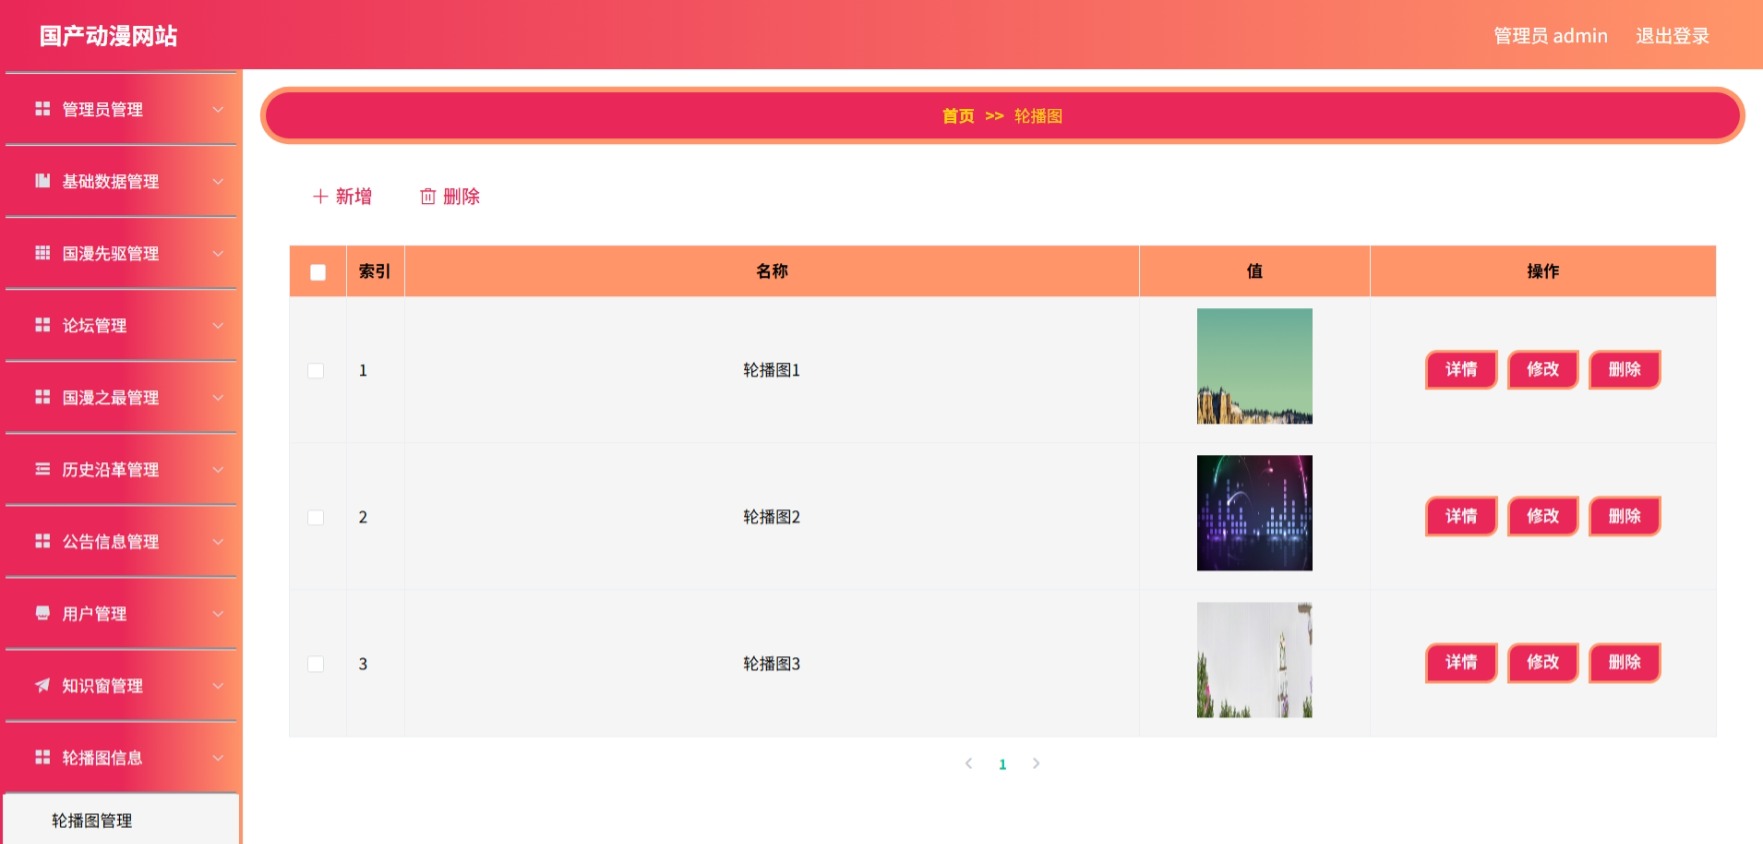This screenshot has height=844, width=1763.
Task: Expand the 公告信息管理 chevron
Action: 218,541
